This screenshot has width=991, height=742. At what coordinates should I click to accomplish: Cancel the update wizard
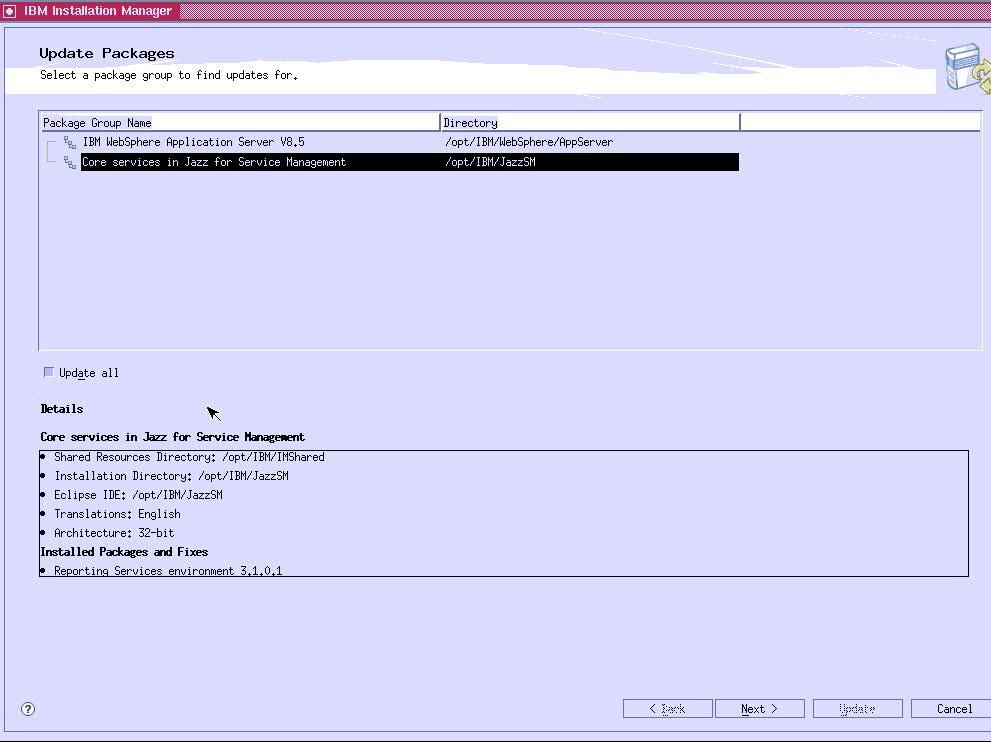click(951, 709)
